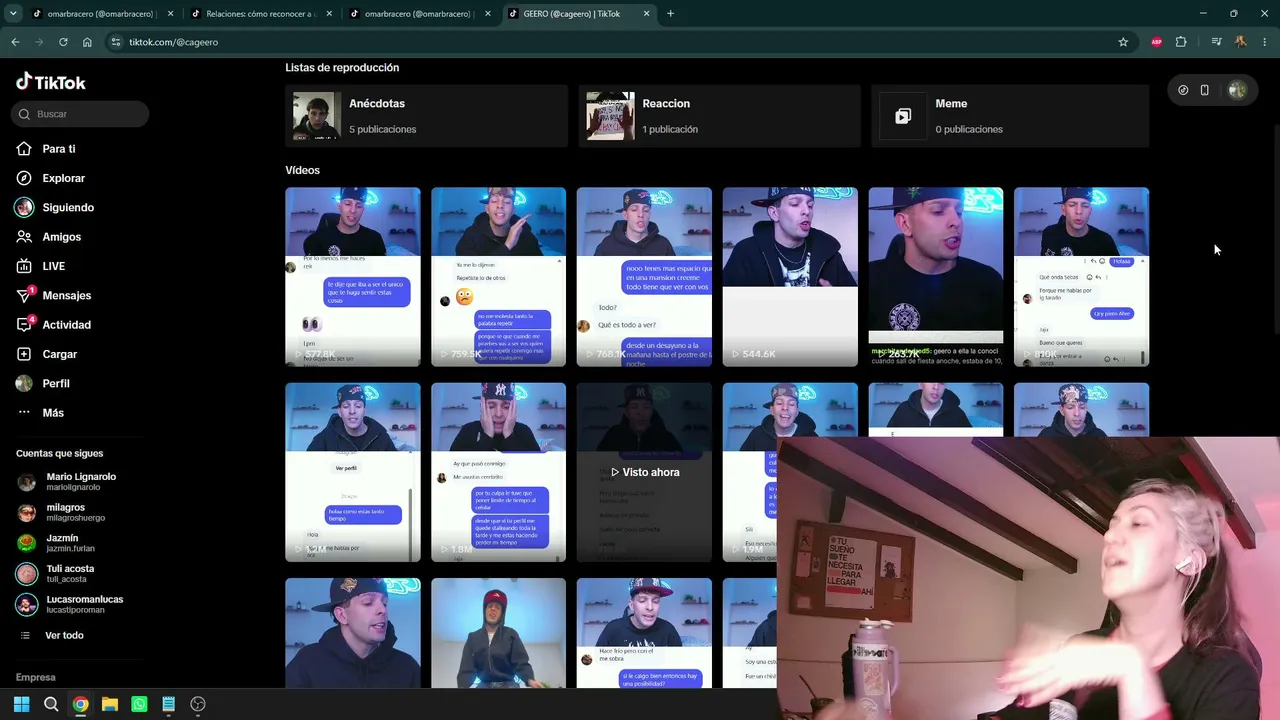1280x720 pixels.
Task: Open File Explorer from the taskbar
Action: pos(110,704)
